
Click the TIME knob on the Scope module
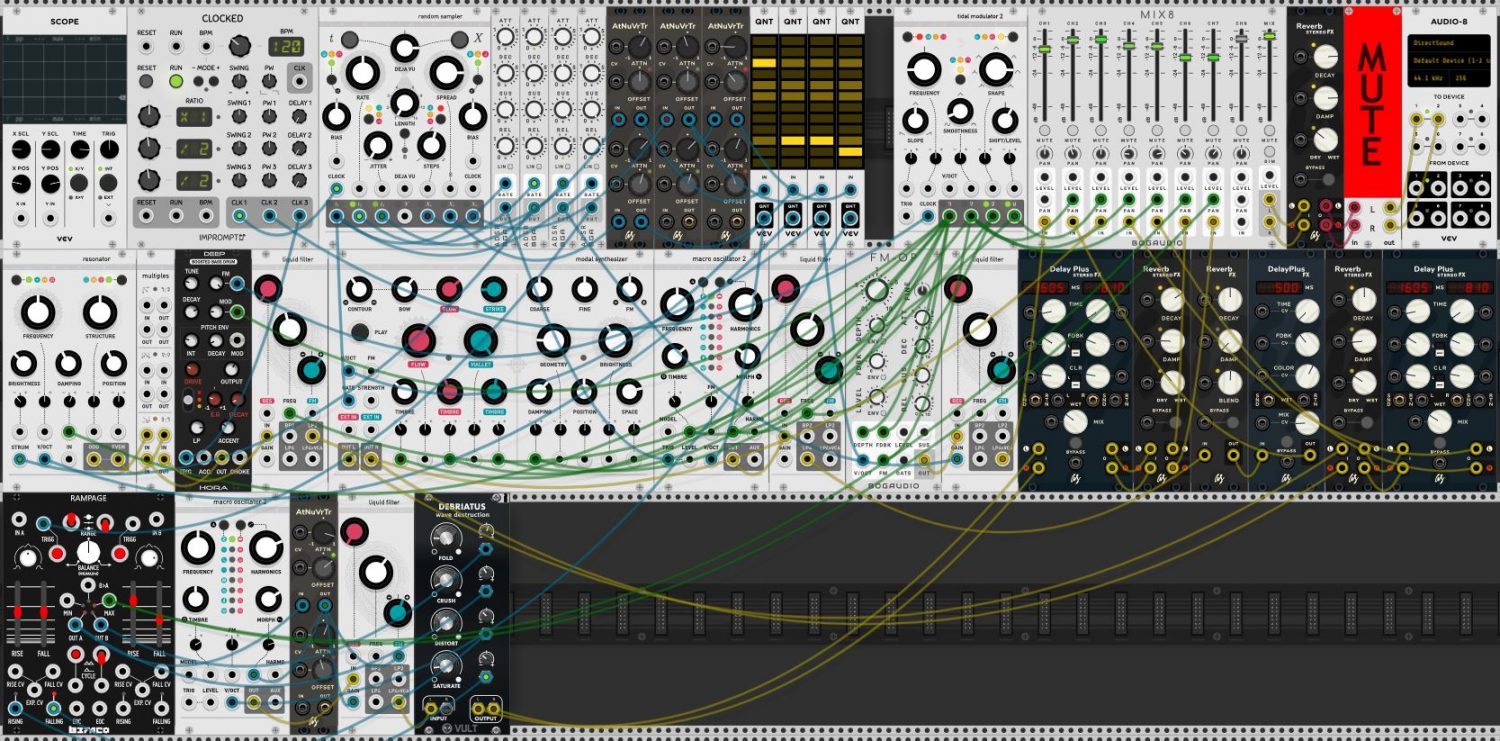(78, 149)
